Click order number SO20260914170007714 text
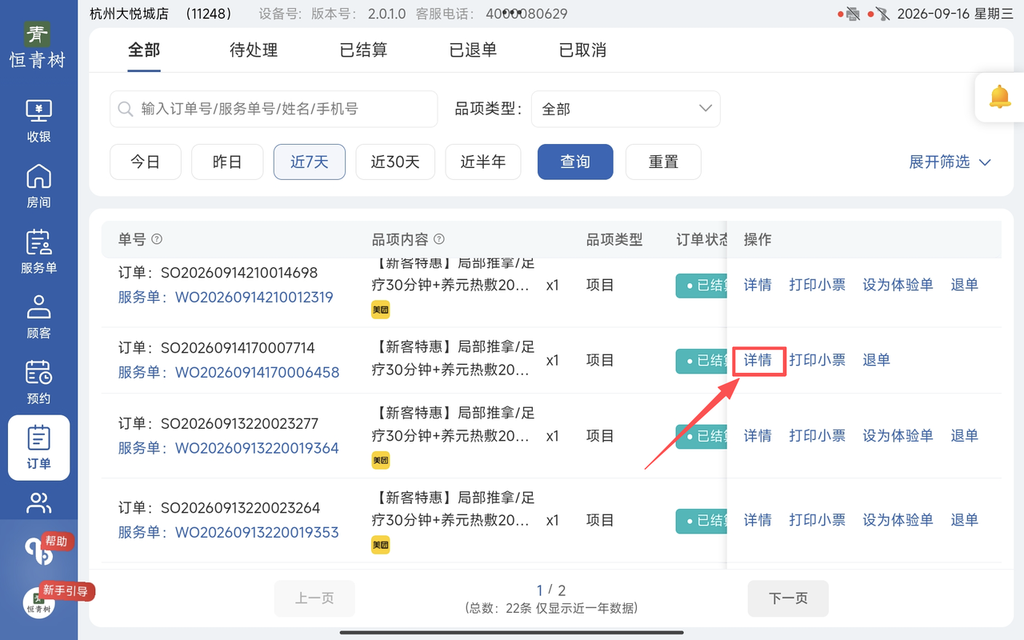 coord(238,348)
